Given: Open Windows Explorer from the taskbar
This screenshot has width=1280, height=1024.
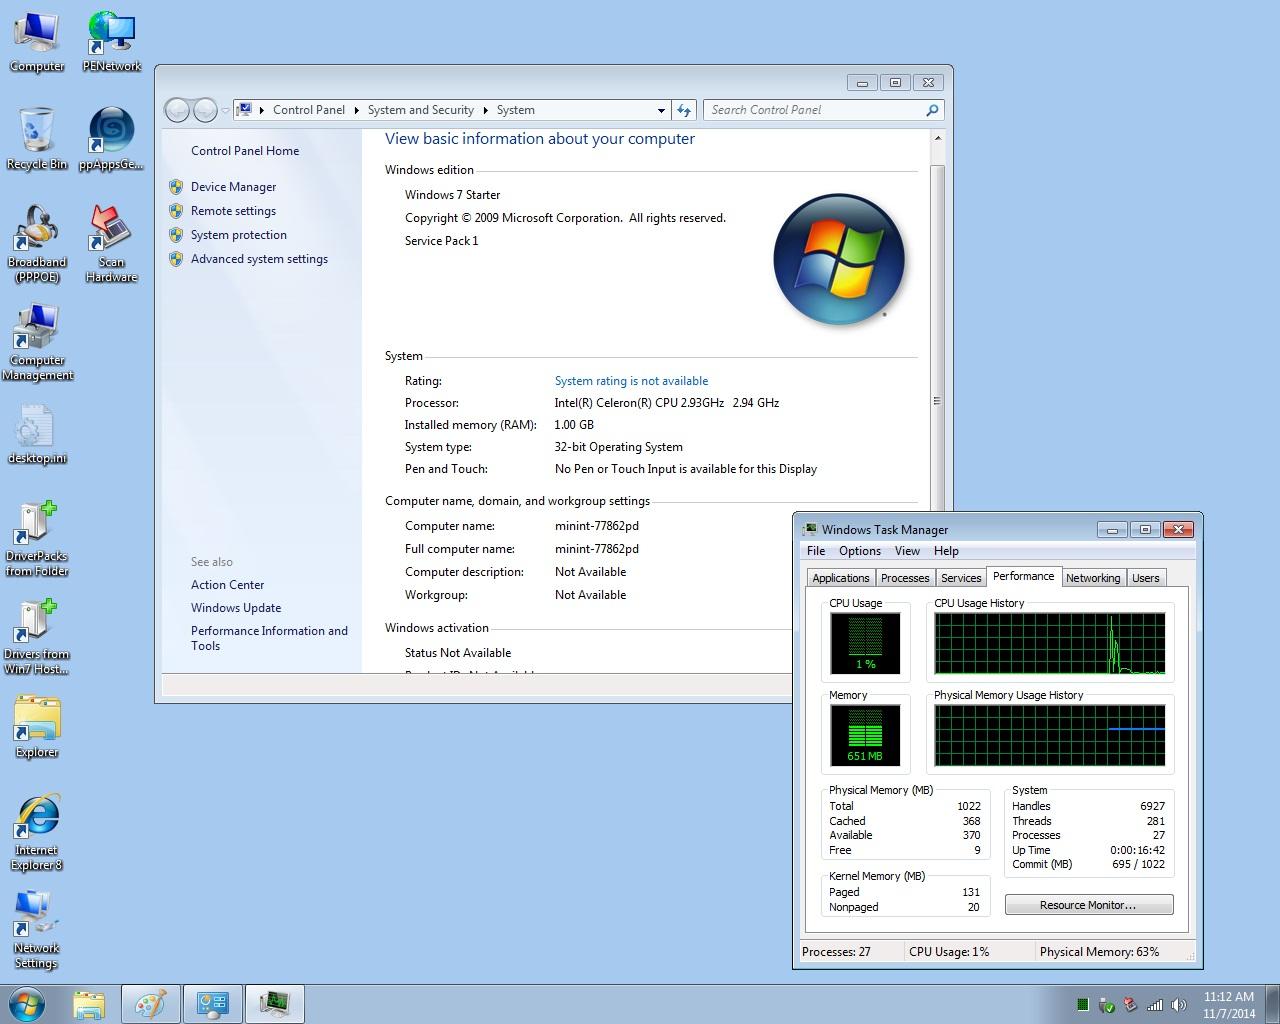Looking at the screenshot, I should coord(89,1003).
